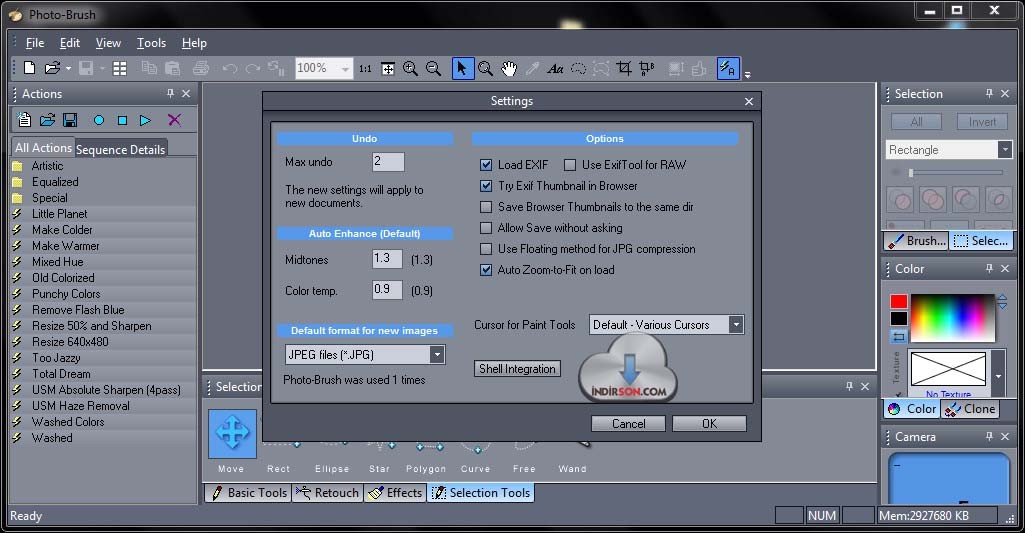Open the Tools menu

pos(151,43)
